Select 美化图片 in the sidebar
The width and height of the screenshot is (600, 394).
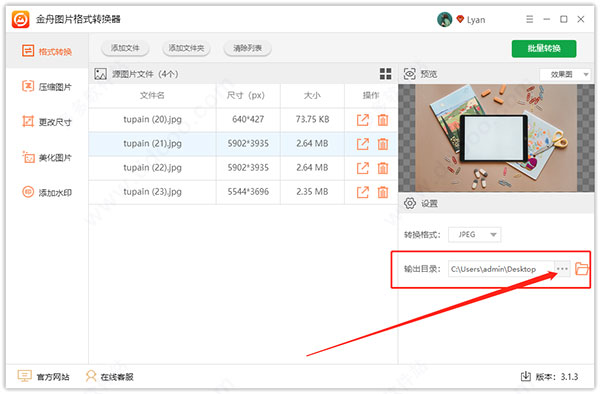[47, 157]
